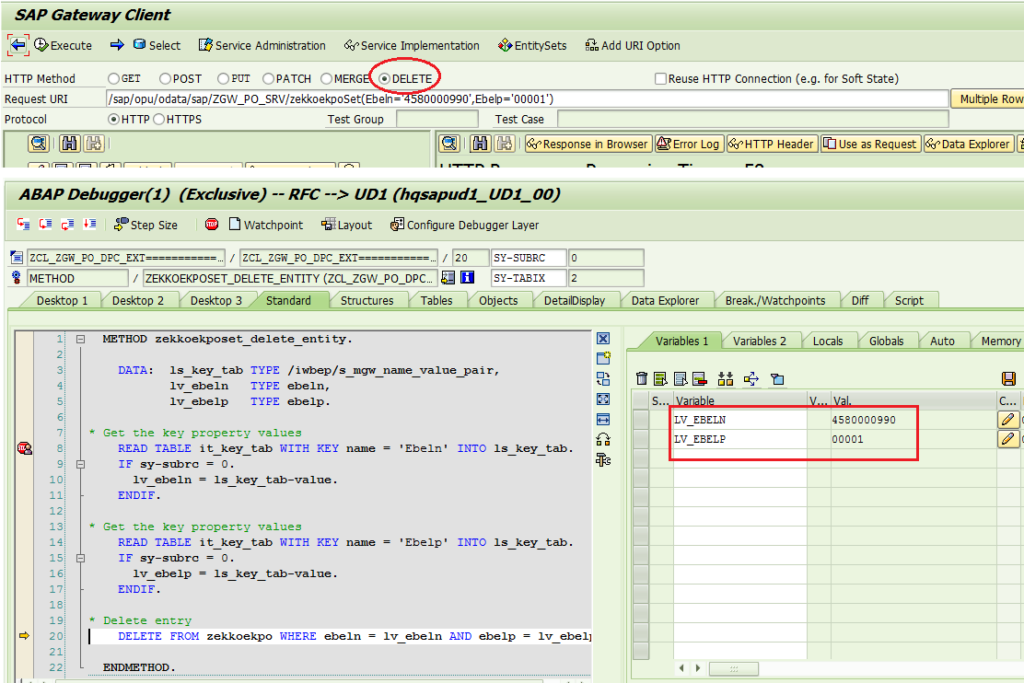Open the Globals tab
The image size is (1024, 683).
click(x=886, y=341)
